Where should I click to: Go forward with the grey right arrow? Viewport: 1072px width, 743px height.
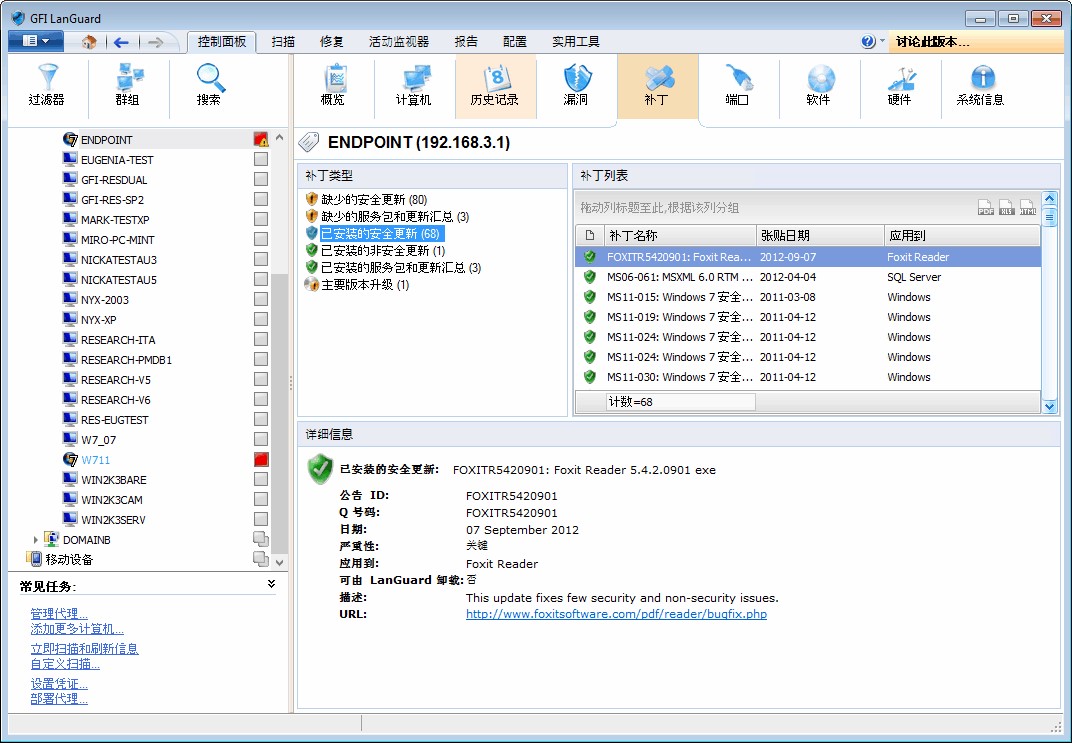pos(156,42)
